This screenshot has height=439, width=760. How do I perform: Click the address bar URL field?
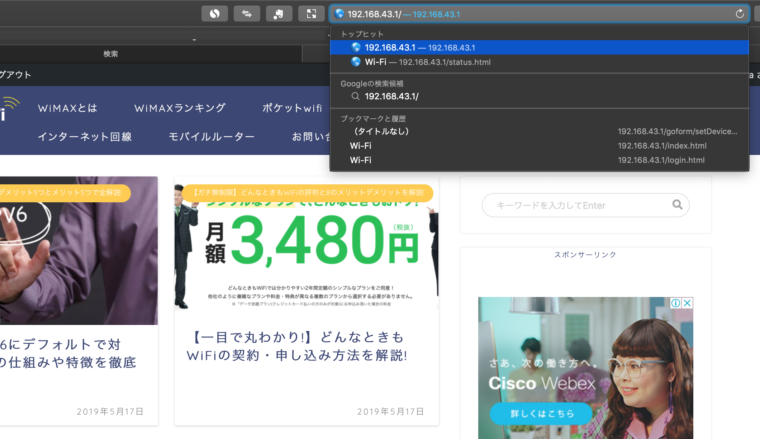[539, 14]
